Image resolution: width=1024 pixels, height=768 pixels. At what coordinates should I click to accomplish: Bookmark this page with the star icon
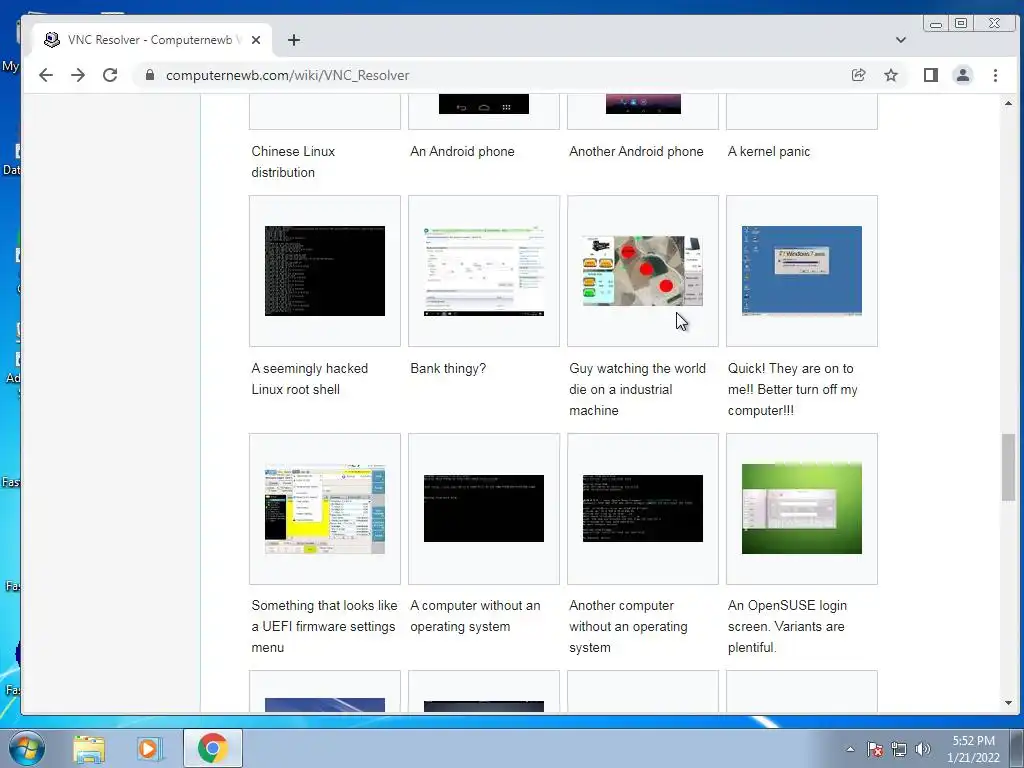click(x=891, y=75)
